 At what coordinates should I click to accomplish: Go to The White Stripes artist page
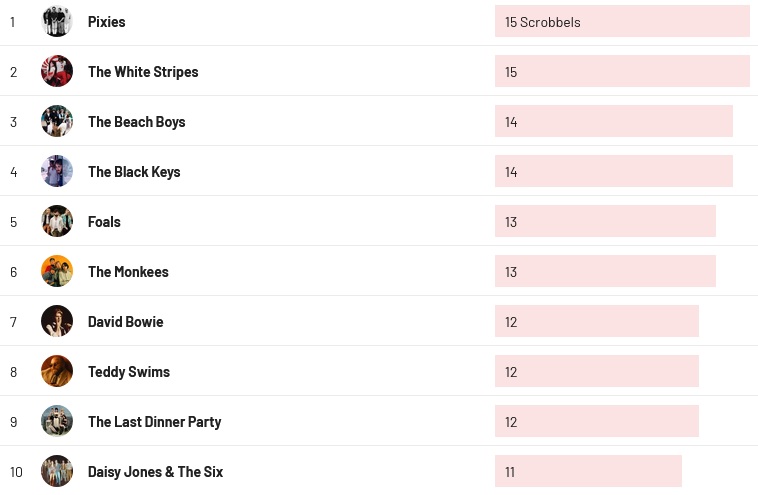coord(143,72)
